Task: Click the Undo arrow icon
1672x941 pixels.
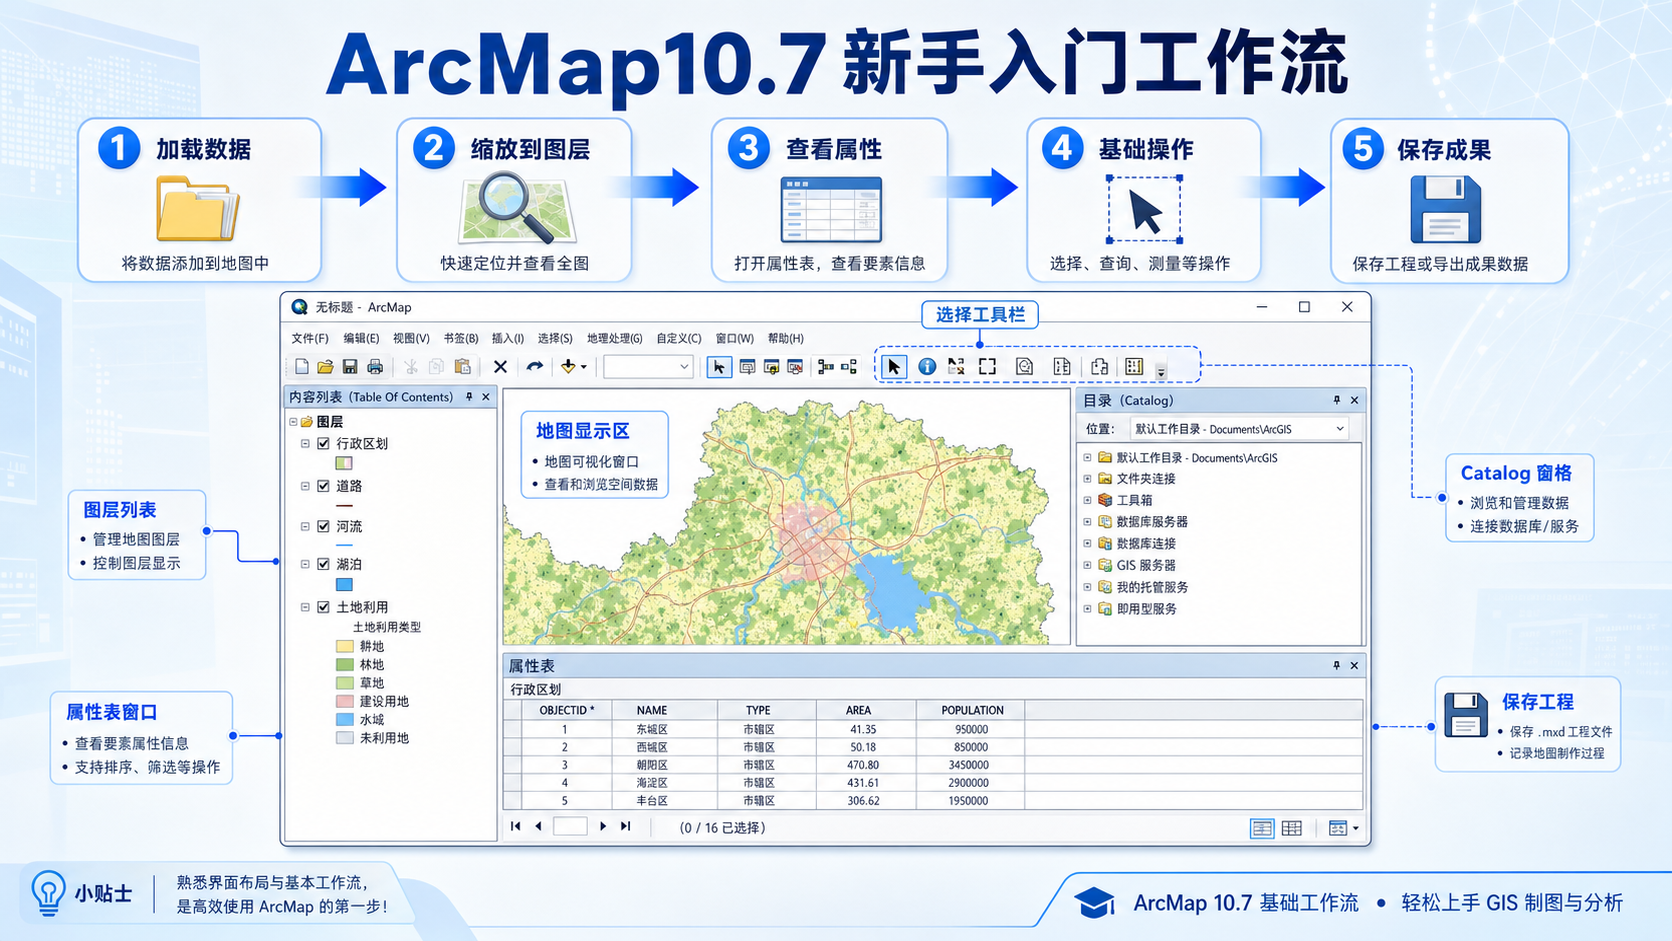Action: coord(535,367)
